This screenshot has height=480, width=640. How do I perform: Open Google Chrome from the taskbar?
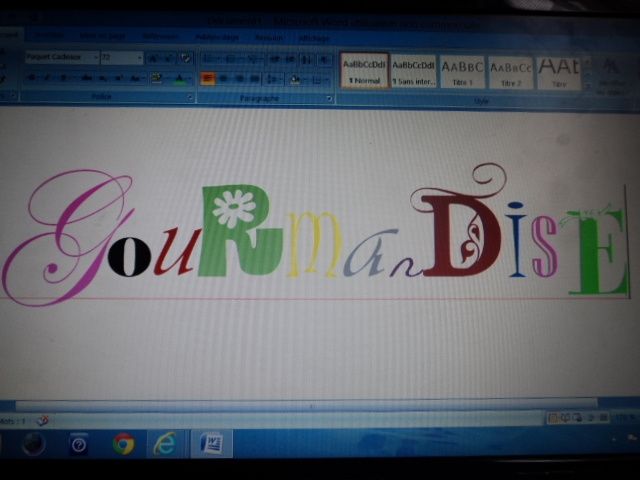pyautogui.click(x=123, y=444)
